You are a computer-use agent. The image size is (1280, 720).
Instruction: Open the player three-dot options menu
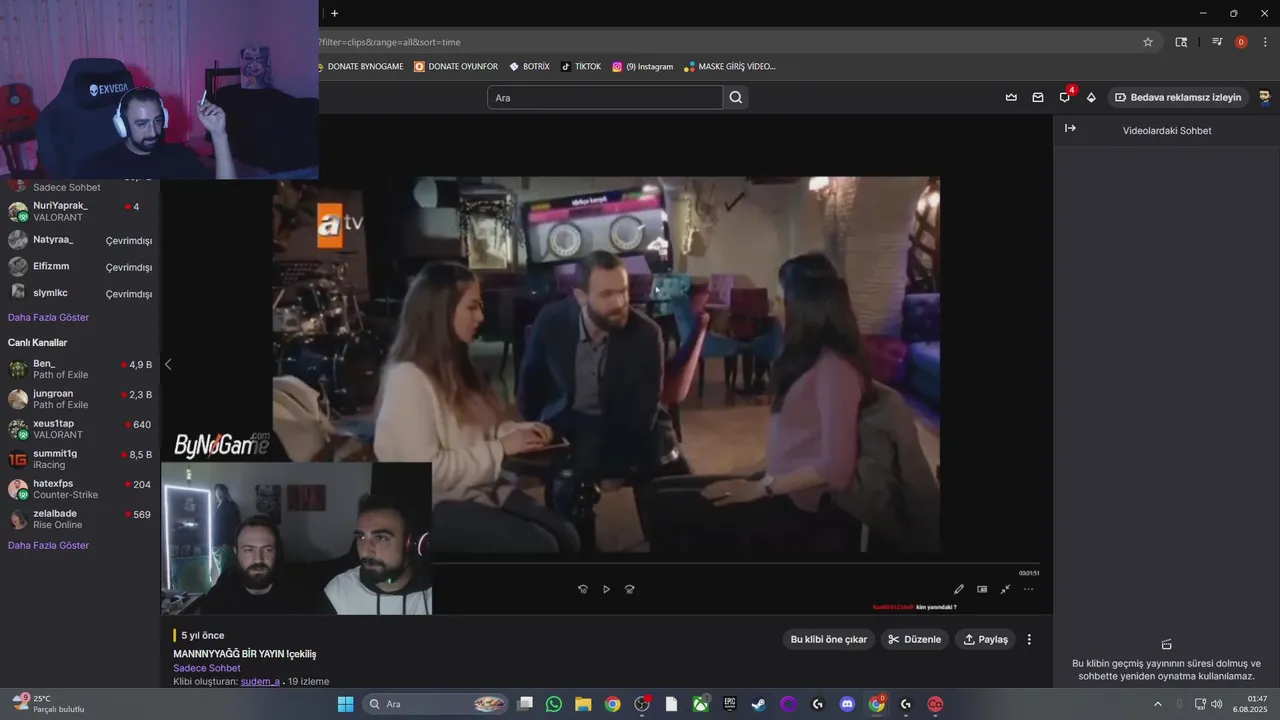click(x=1028, y=589)
